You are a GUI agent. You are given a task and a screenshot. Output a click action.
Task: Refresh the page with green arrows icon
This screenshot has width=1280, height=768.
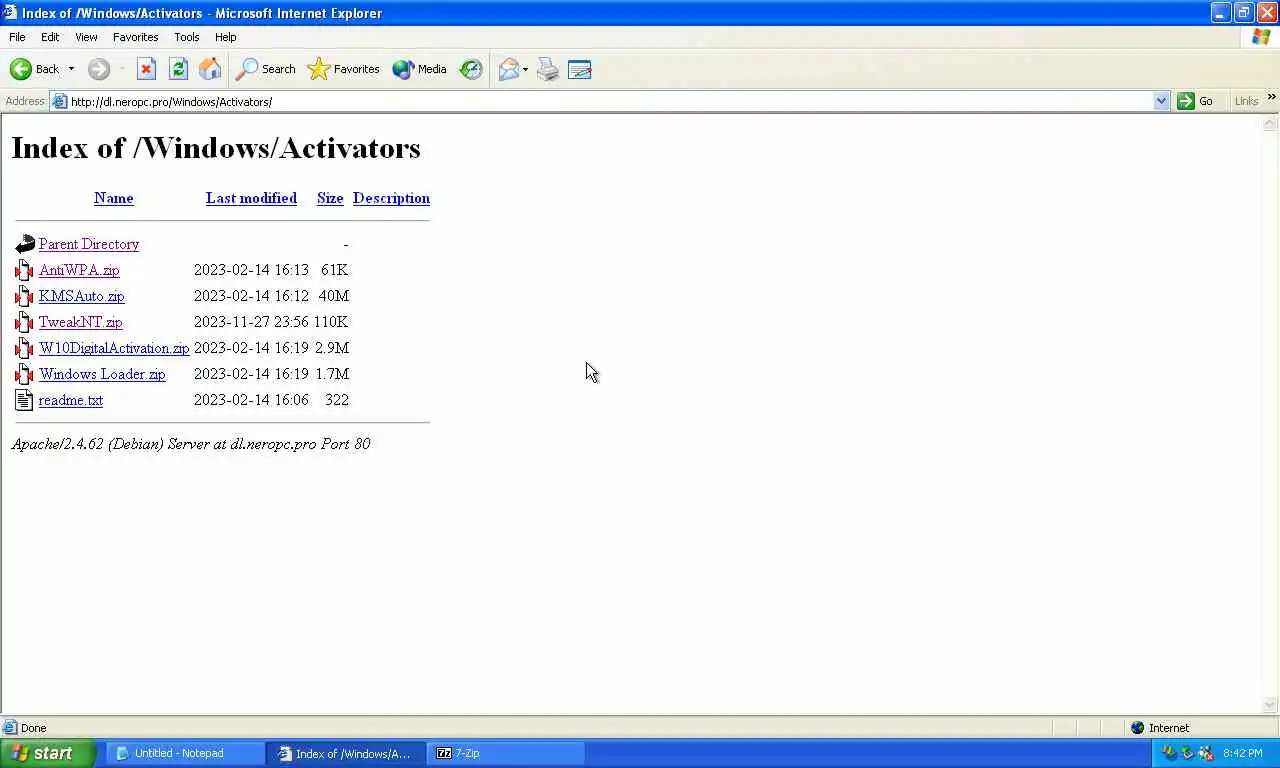click(x=178, y=69)
